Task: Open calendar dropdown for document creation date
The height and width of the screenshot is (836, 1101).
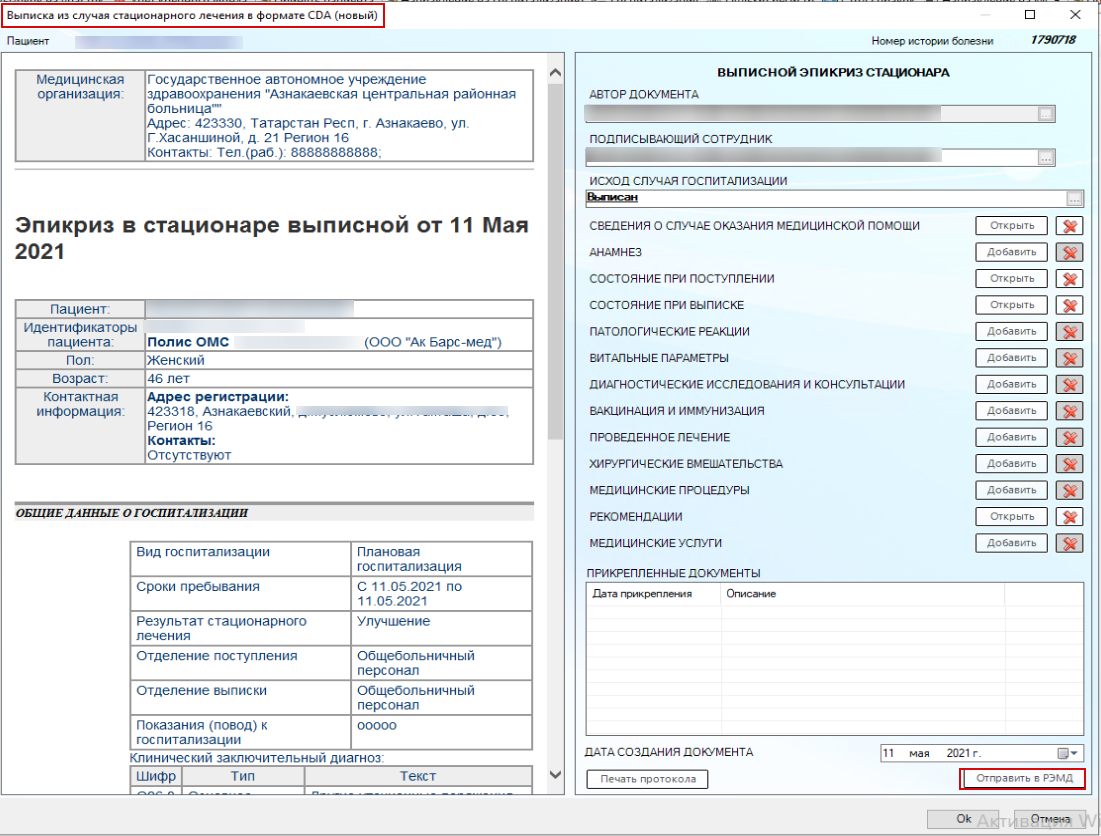Action: (1067, 753)
